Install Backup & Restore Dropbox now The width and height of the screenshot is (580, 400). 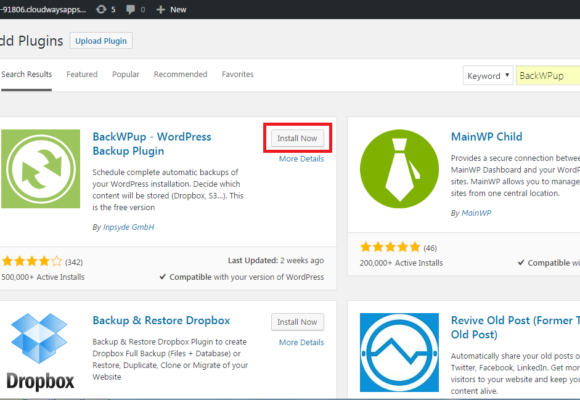[297, 322]
